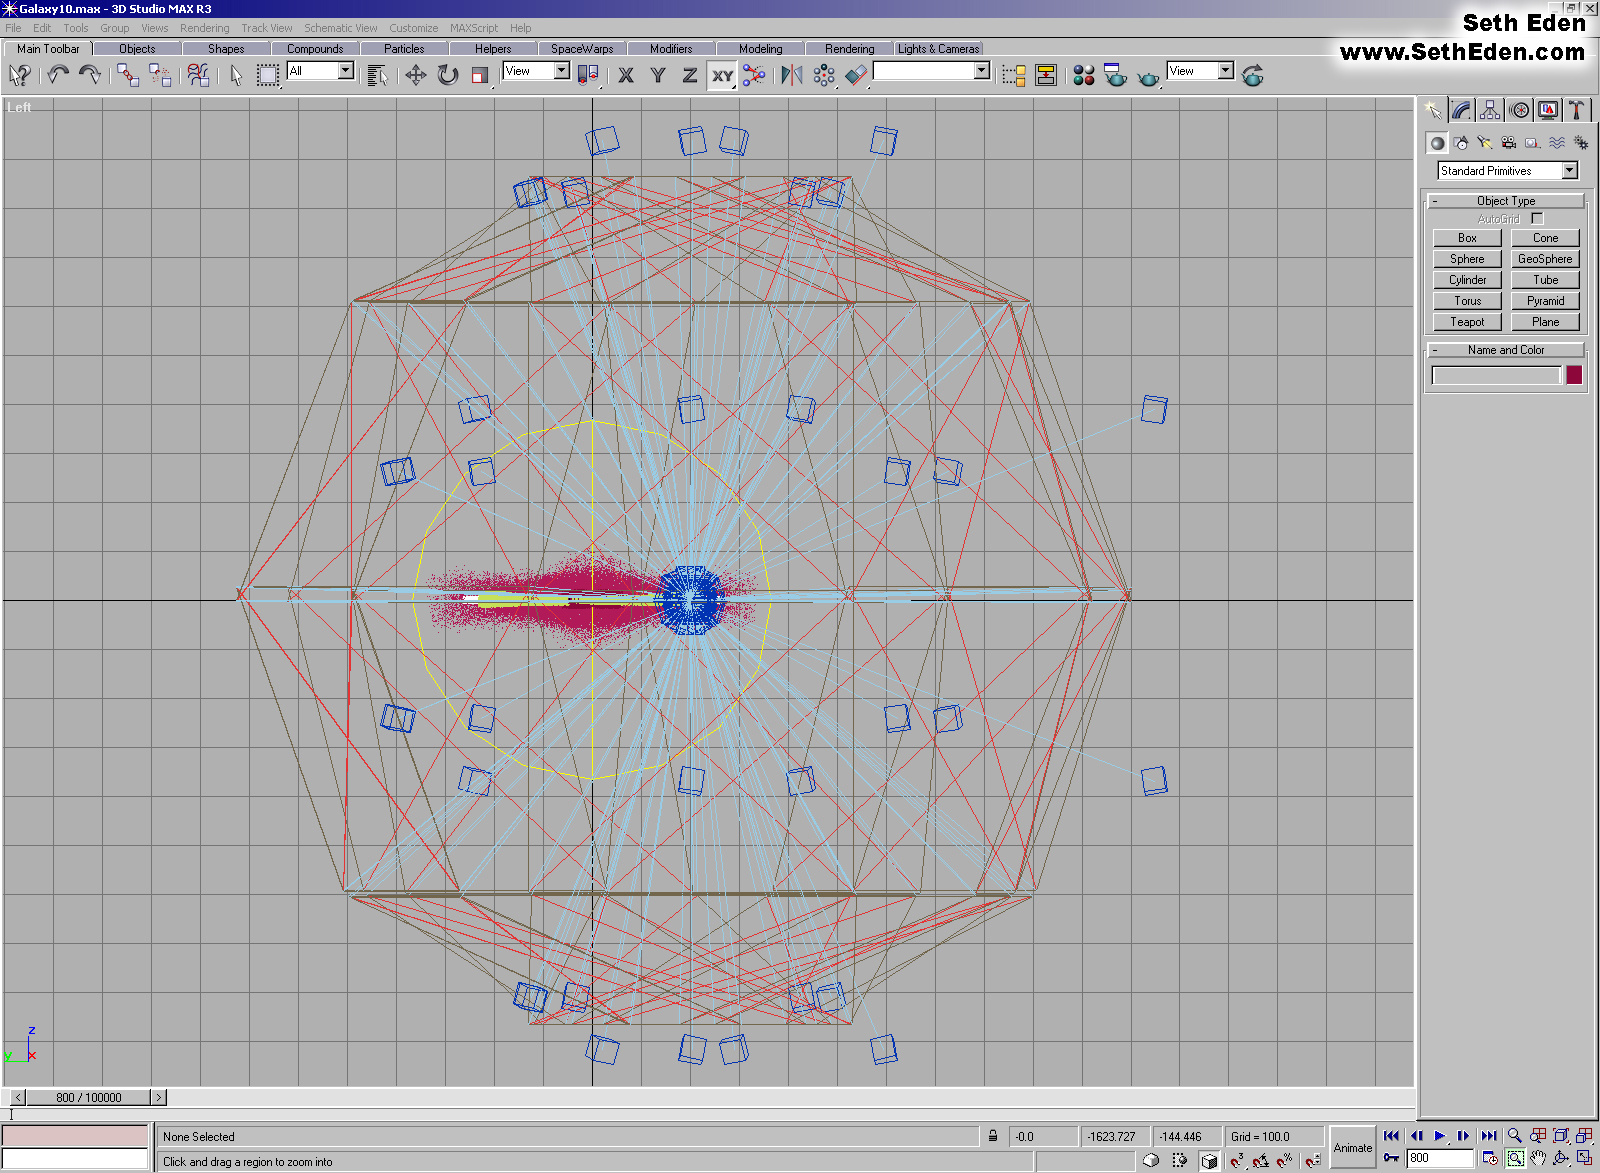Switch to the Lights category icon
The image size is (1600, 1173).
[x=1484, y=143]
